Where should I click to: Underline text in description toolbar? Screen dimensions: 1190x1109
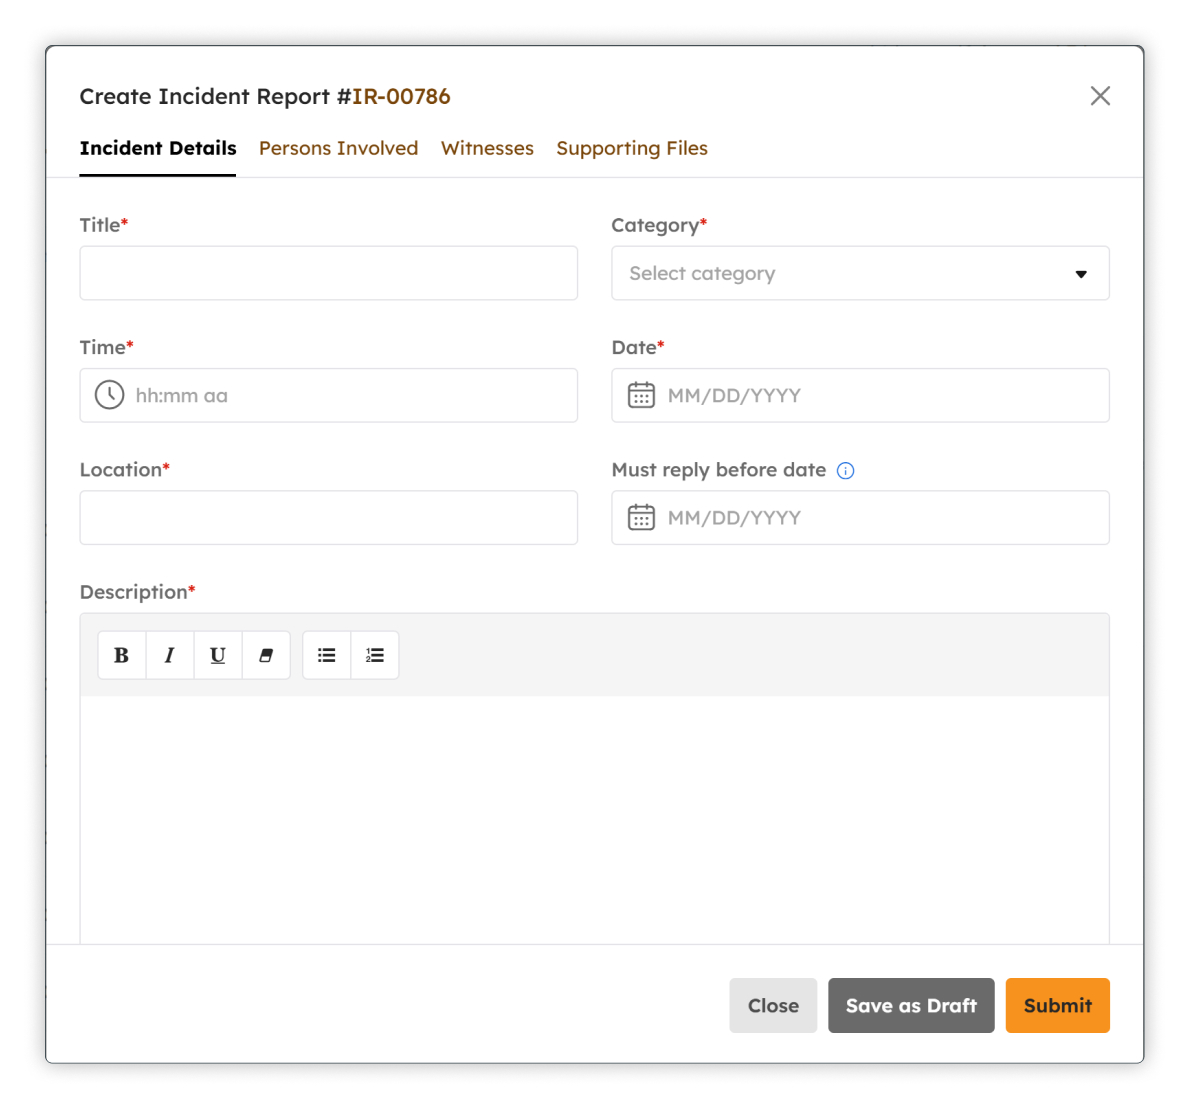tap(218, 655)
